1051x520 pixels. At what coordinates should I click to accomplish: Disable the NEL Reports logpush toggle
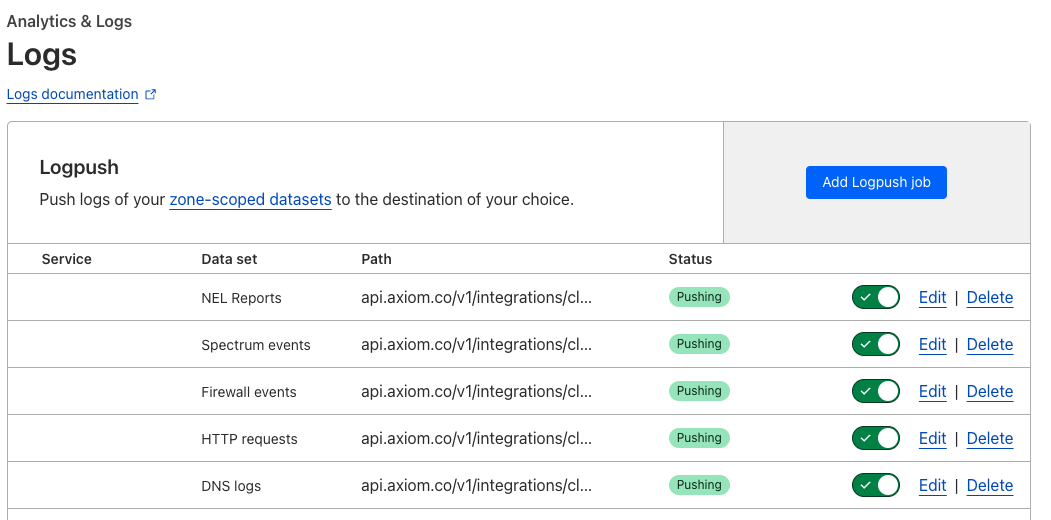876,297
